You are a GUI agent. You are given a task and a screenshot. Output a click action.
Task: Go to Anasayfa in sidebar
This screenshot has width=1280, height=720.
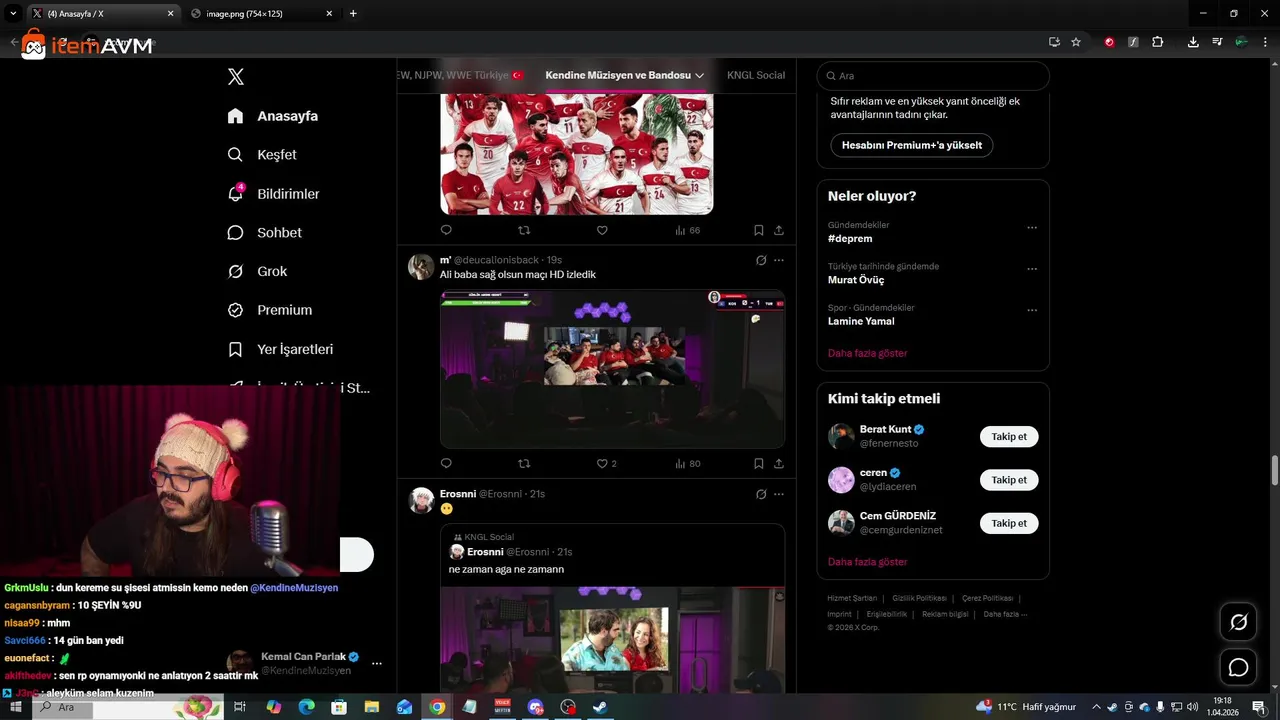click(272, 116)
